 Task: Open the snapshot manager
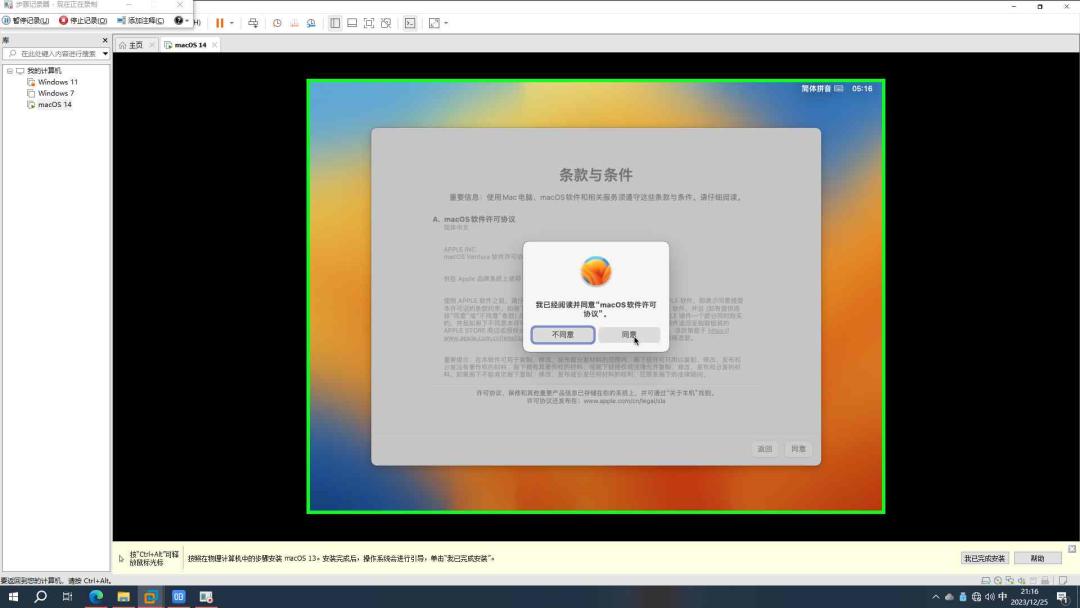(x=311, y=22)
